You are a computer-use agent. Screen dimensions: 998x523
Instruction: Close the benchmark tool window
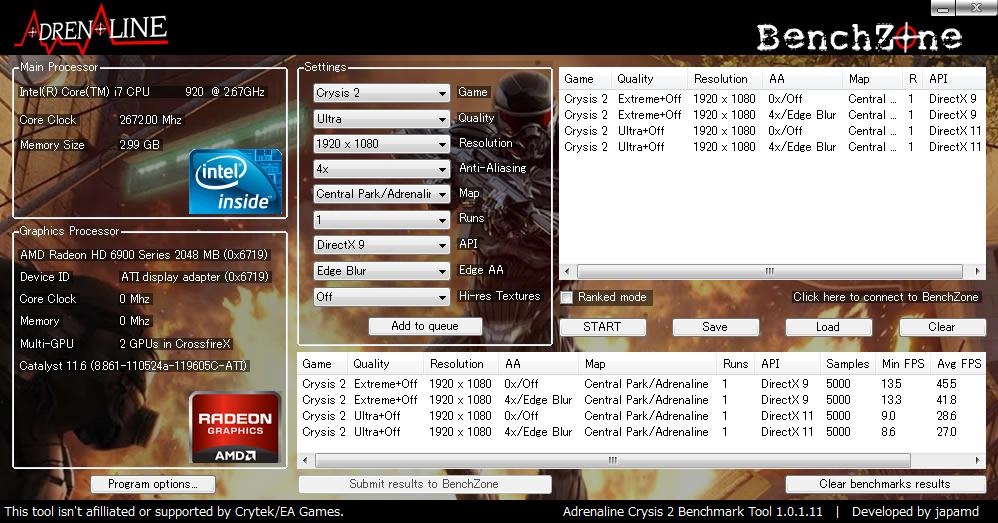976,8
